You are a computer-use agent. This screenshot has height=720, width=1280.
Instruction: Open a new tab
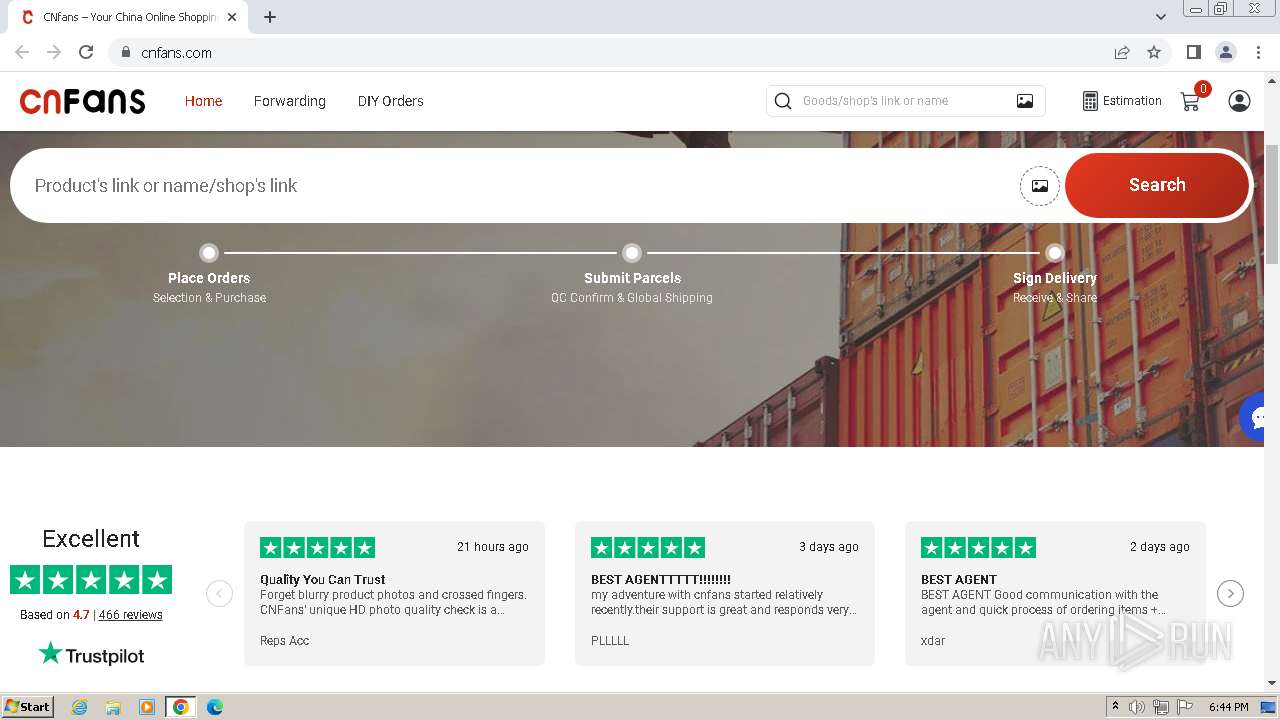coord(270,17)
